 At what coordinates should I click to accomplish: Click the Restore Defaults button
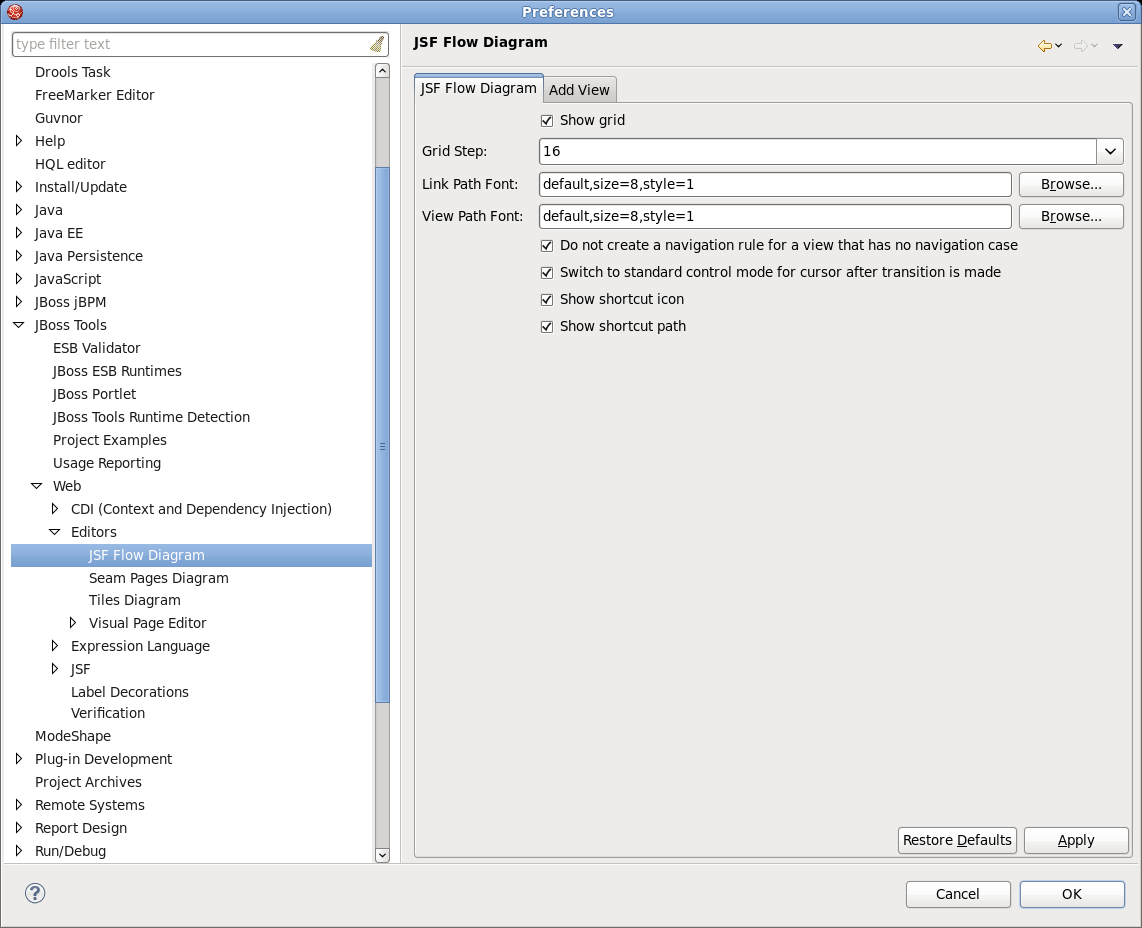(957, 840)
